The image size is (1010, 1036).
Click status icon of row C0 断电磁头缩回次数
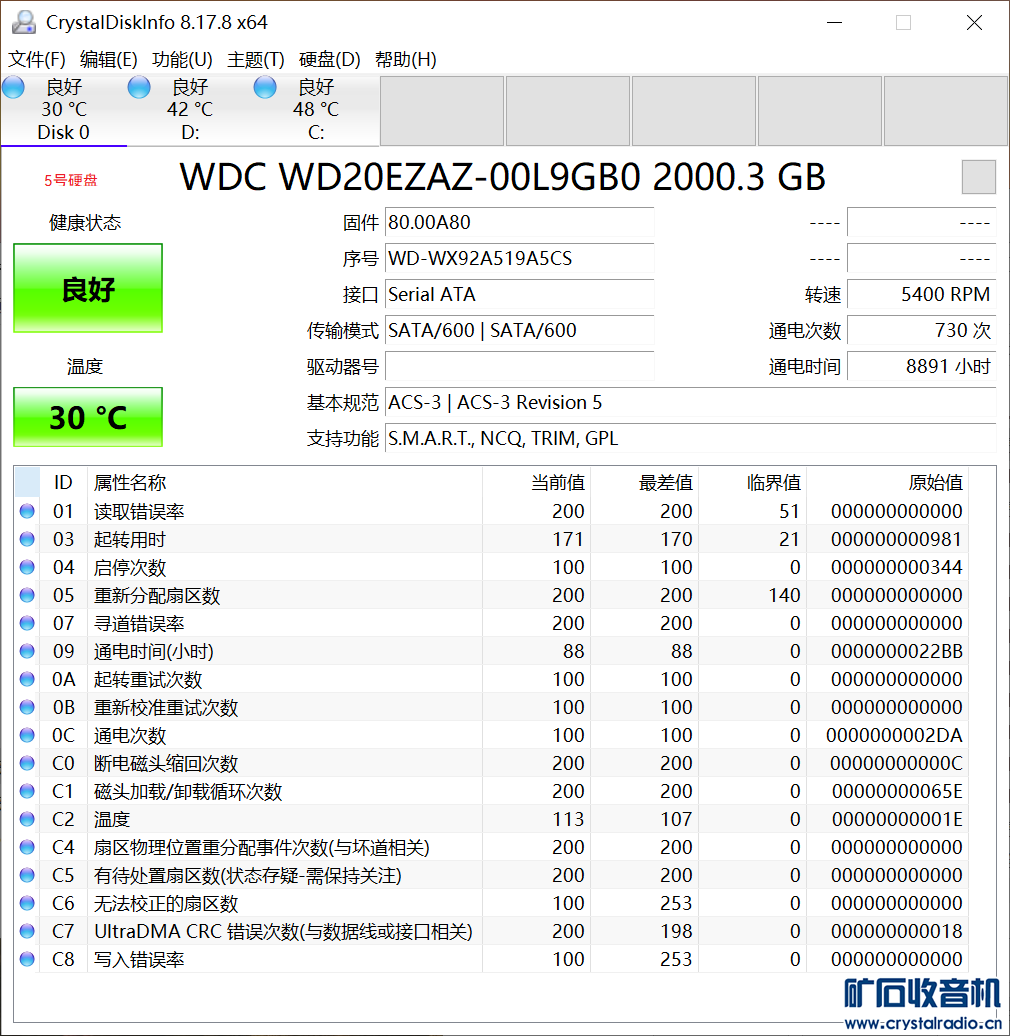point(27,763)
